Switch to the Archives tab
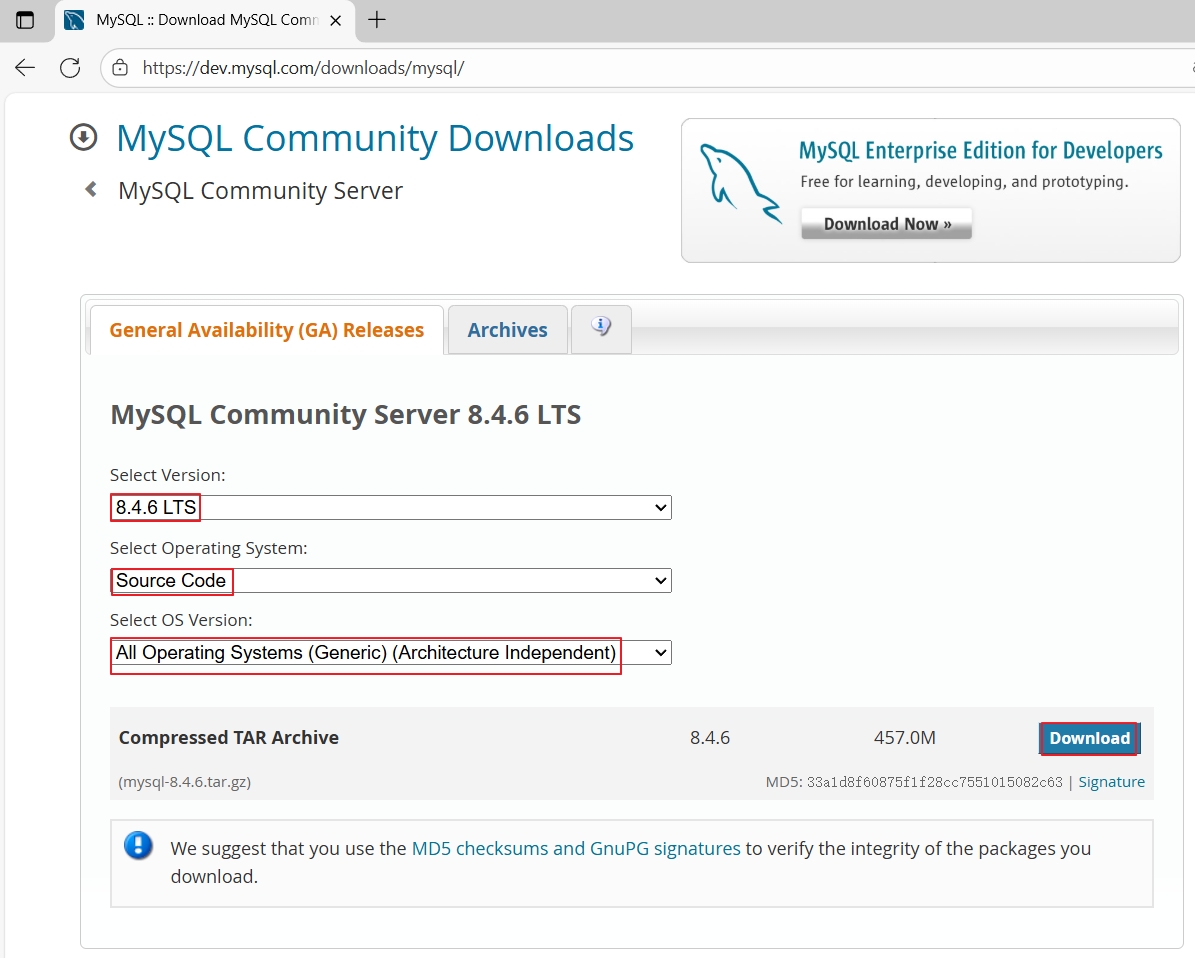Screen dimensions: 1195x958 [x=507, y=330]
